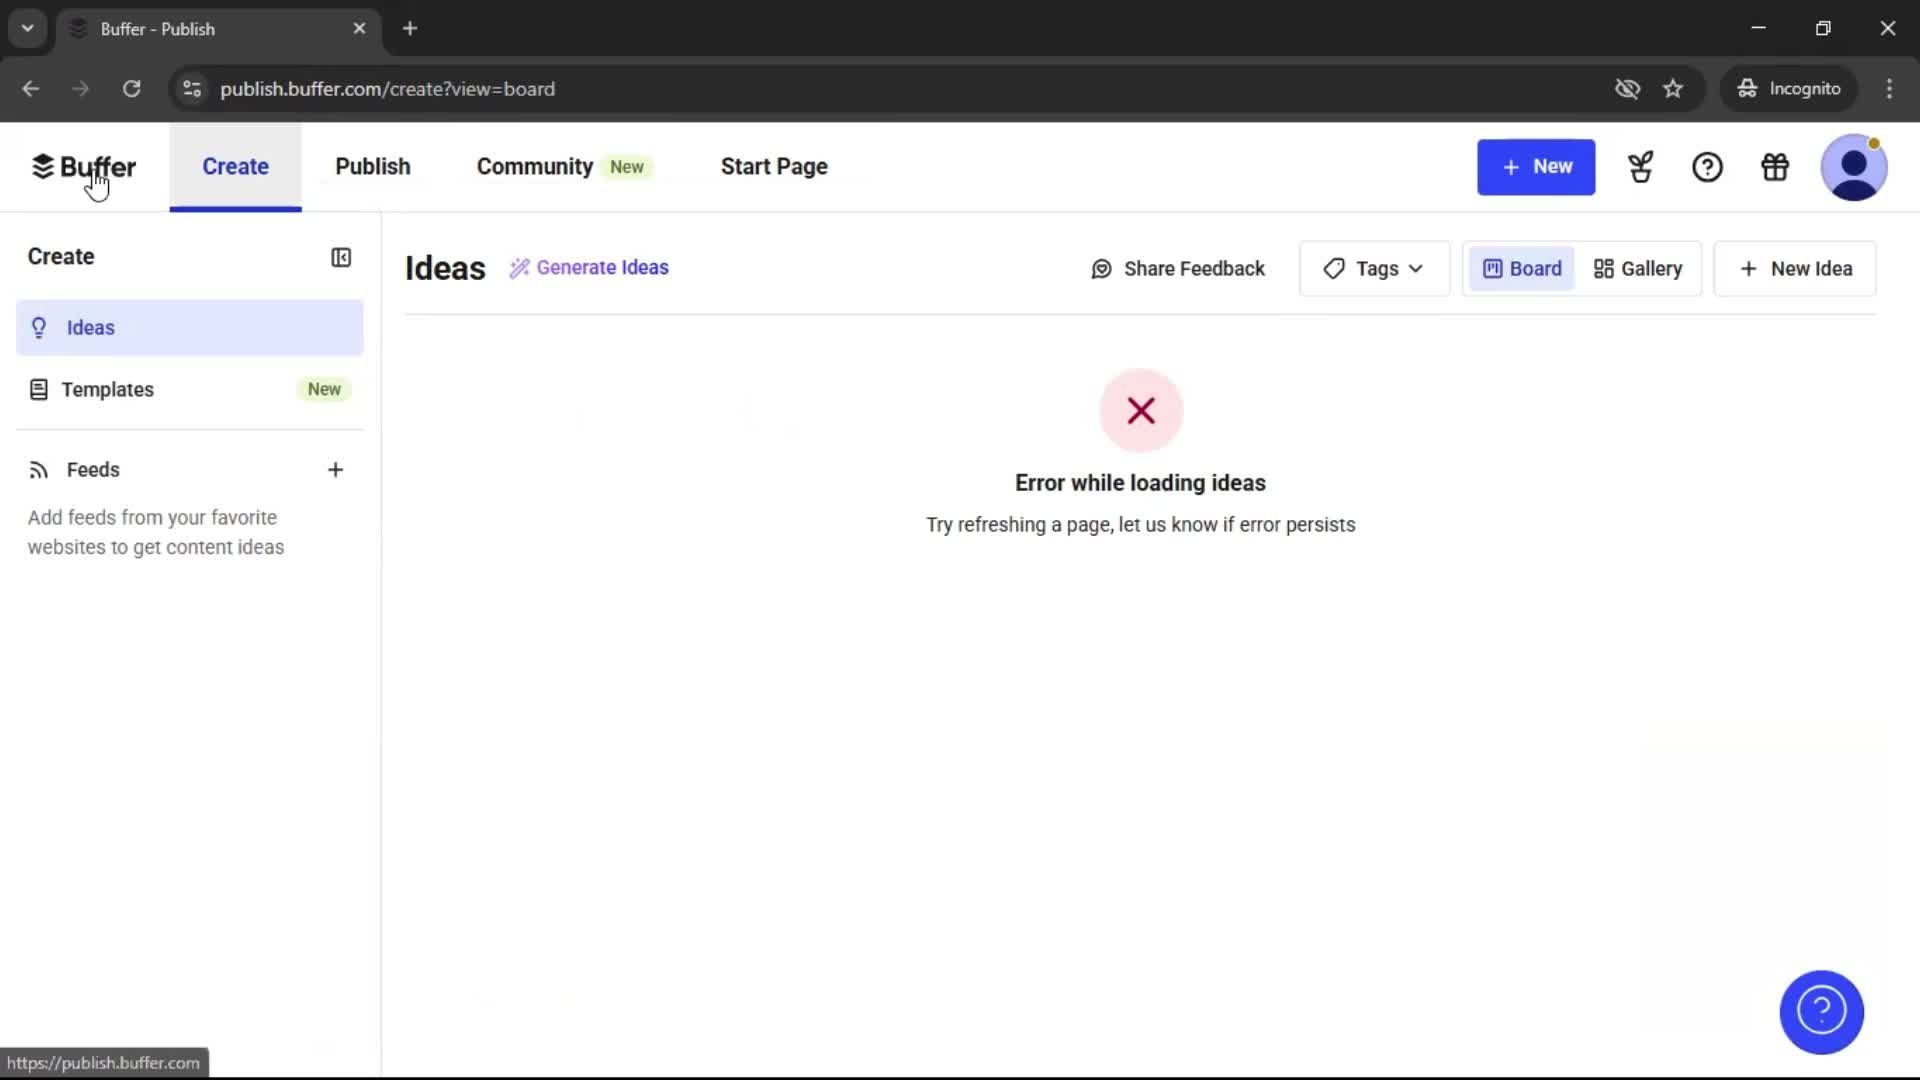
Task: Collapse the Create sidebar panel
Action: pyautogui.click(x=341, y=257)
